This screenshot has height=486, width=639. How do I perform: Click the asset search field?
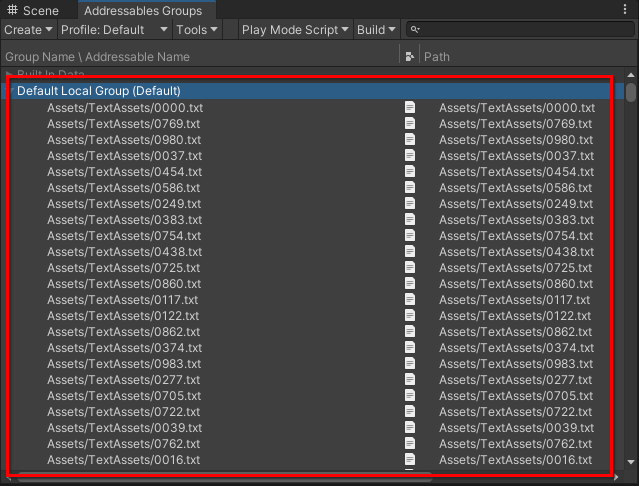[520, 29]
